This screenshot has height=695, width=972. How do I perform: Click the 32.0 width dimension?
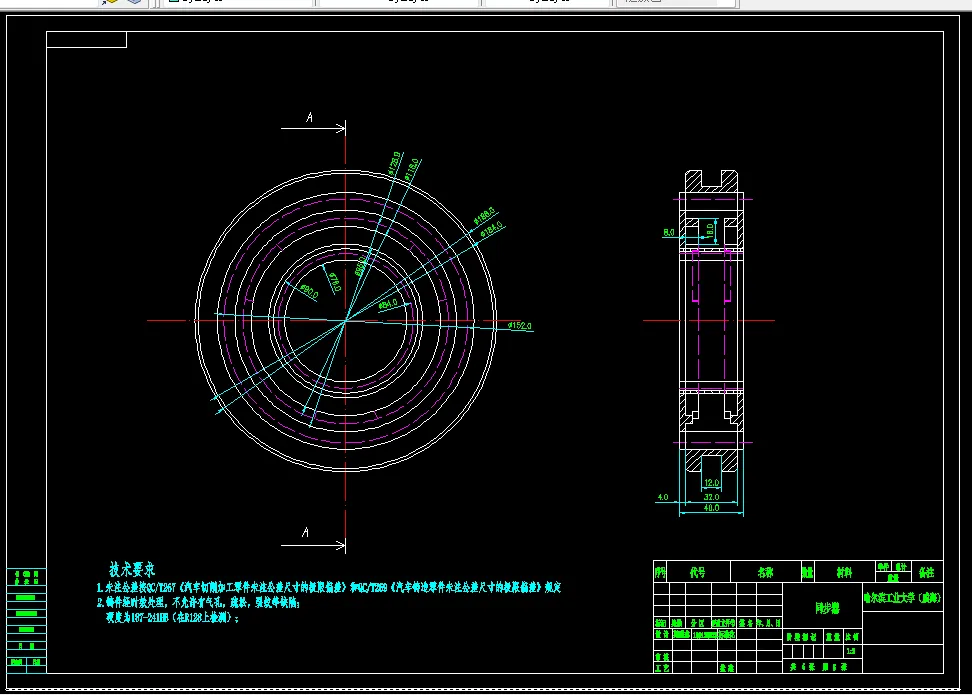[x=711, y=497]
